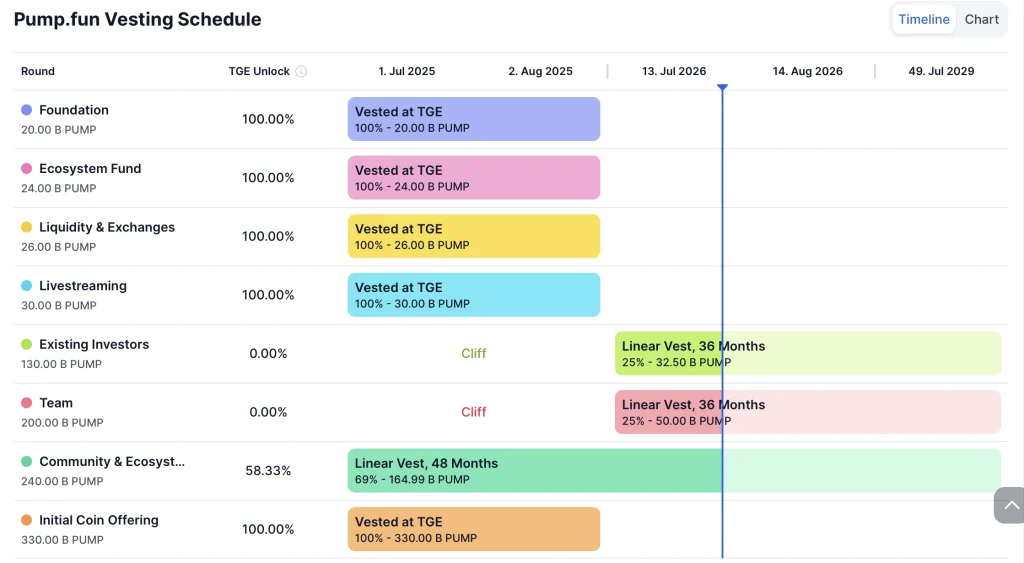This screenshot has height=563, width=1024.
Task: Click the Foundation purple dot
Action: [26, 110]
